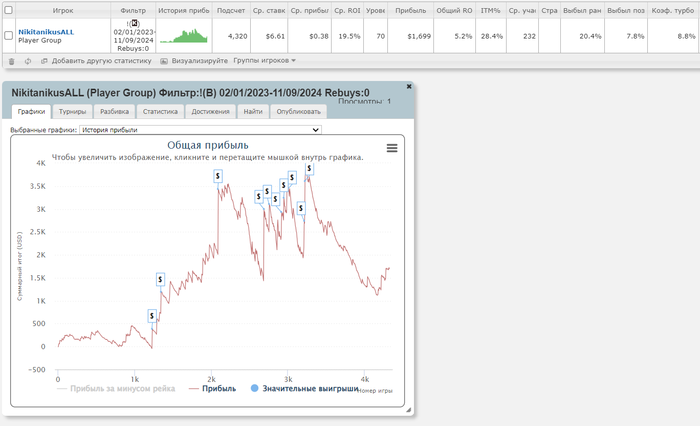This screenshot has height=426, width=700.
Task: Sort by the Игрок column header
Action: point(63,10)
